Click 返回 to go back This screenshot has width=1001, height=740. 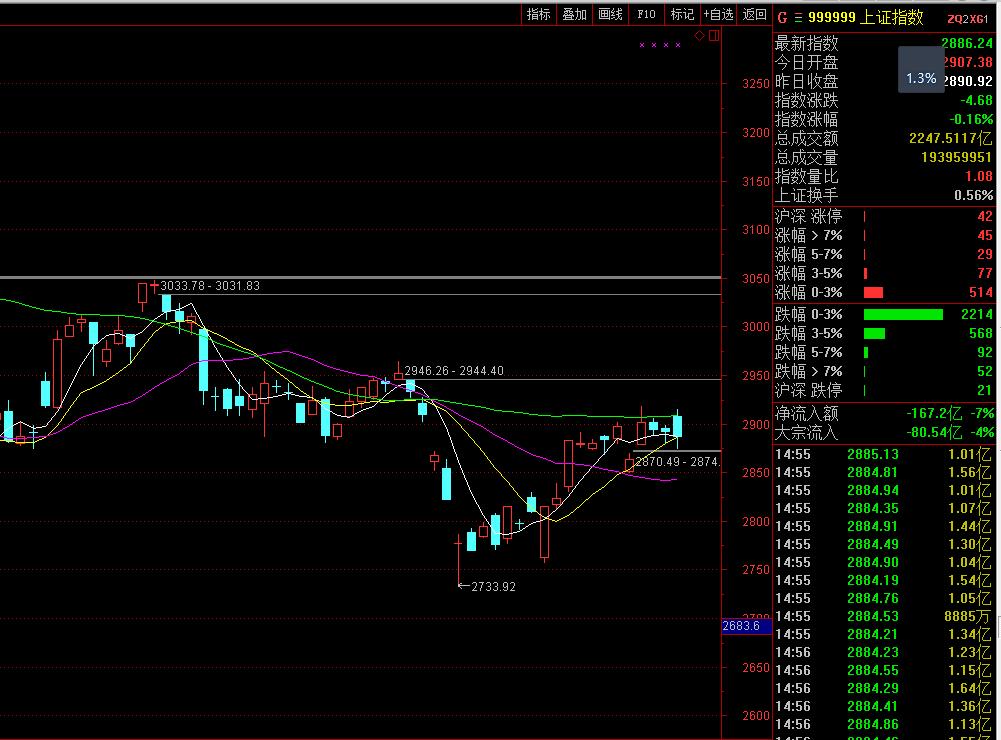755,14
